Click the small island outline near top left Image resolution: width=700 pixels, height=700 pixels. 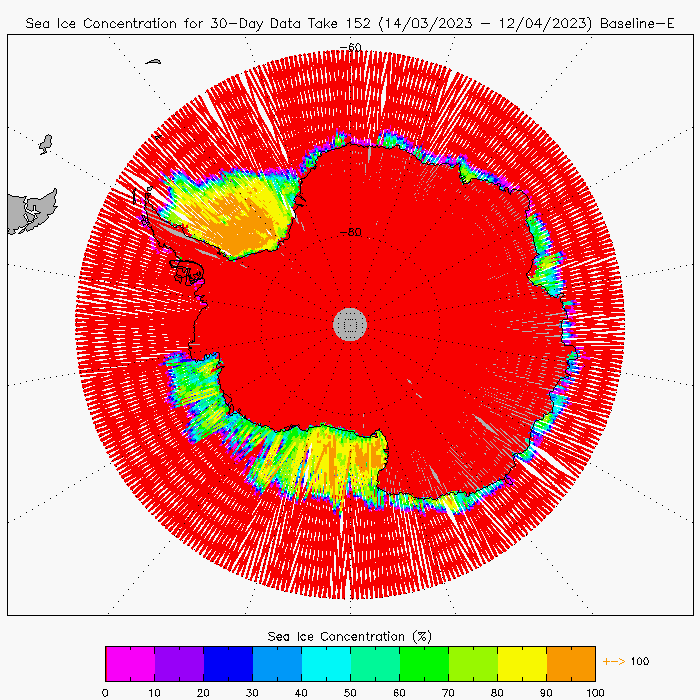point(46,145)
